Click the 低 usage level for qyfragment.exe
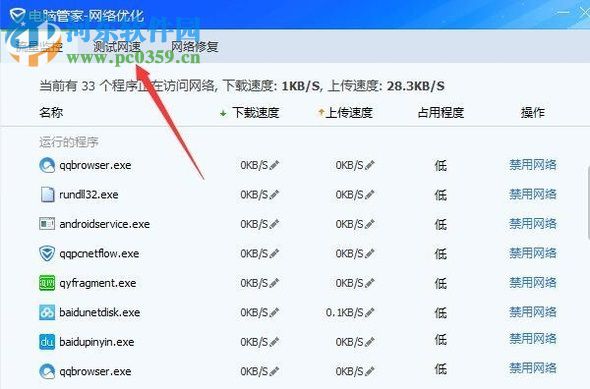 pos(441,283)
